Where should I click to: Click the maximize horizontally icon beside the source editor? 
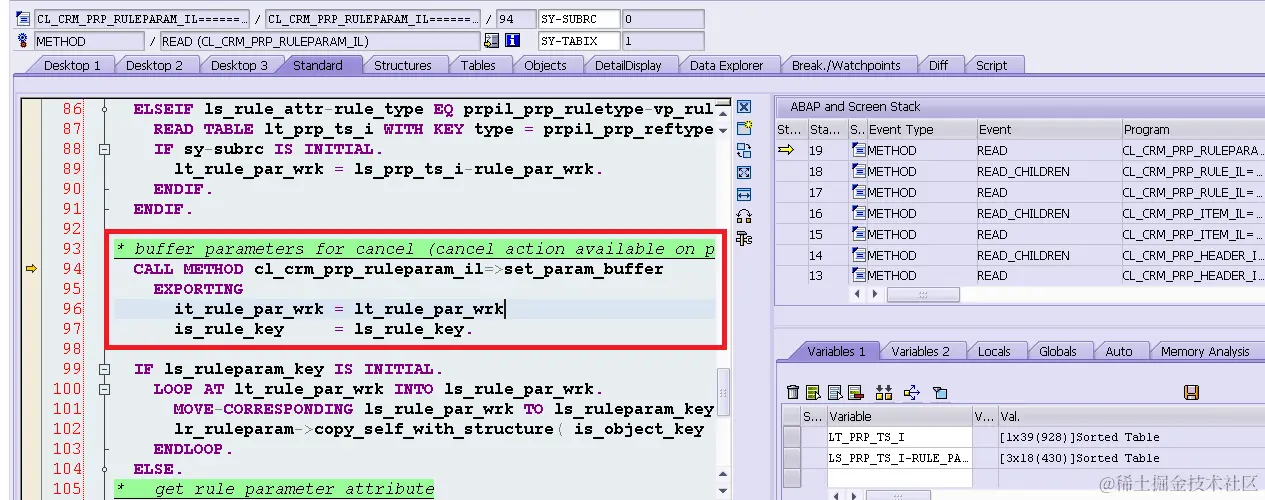pyautogui.click(x=744, y=194)
